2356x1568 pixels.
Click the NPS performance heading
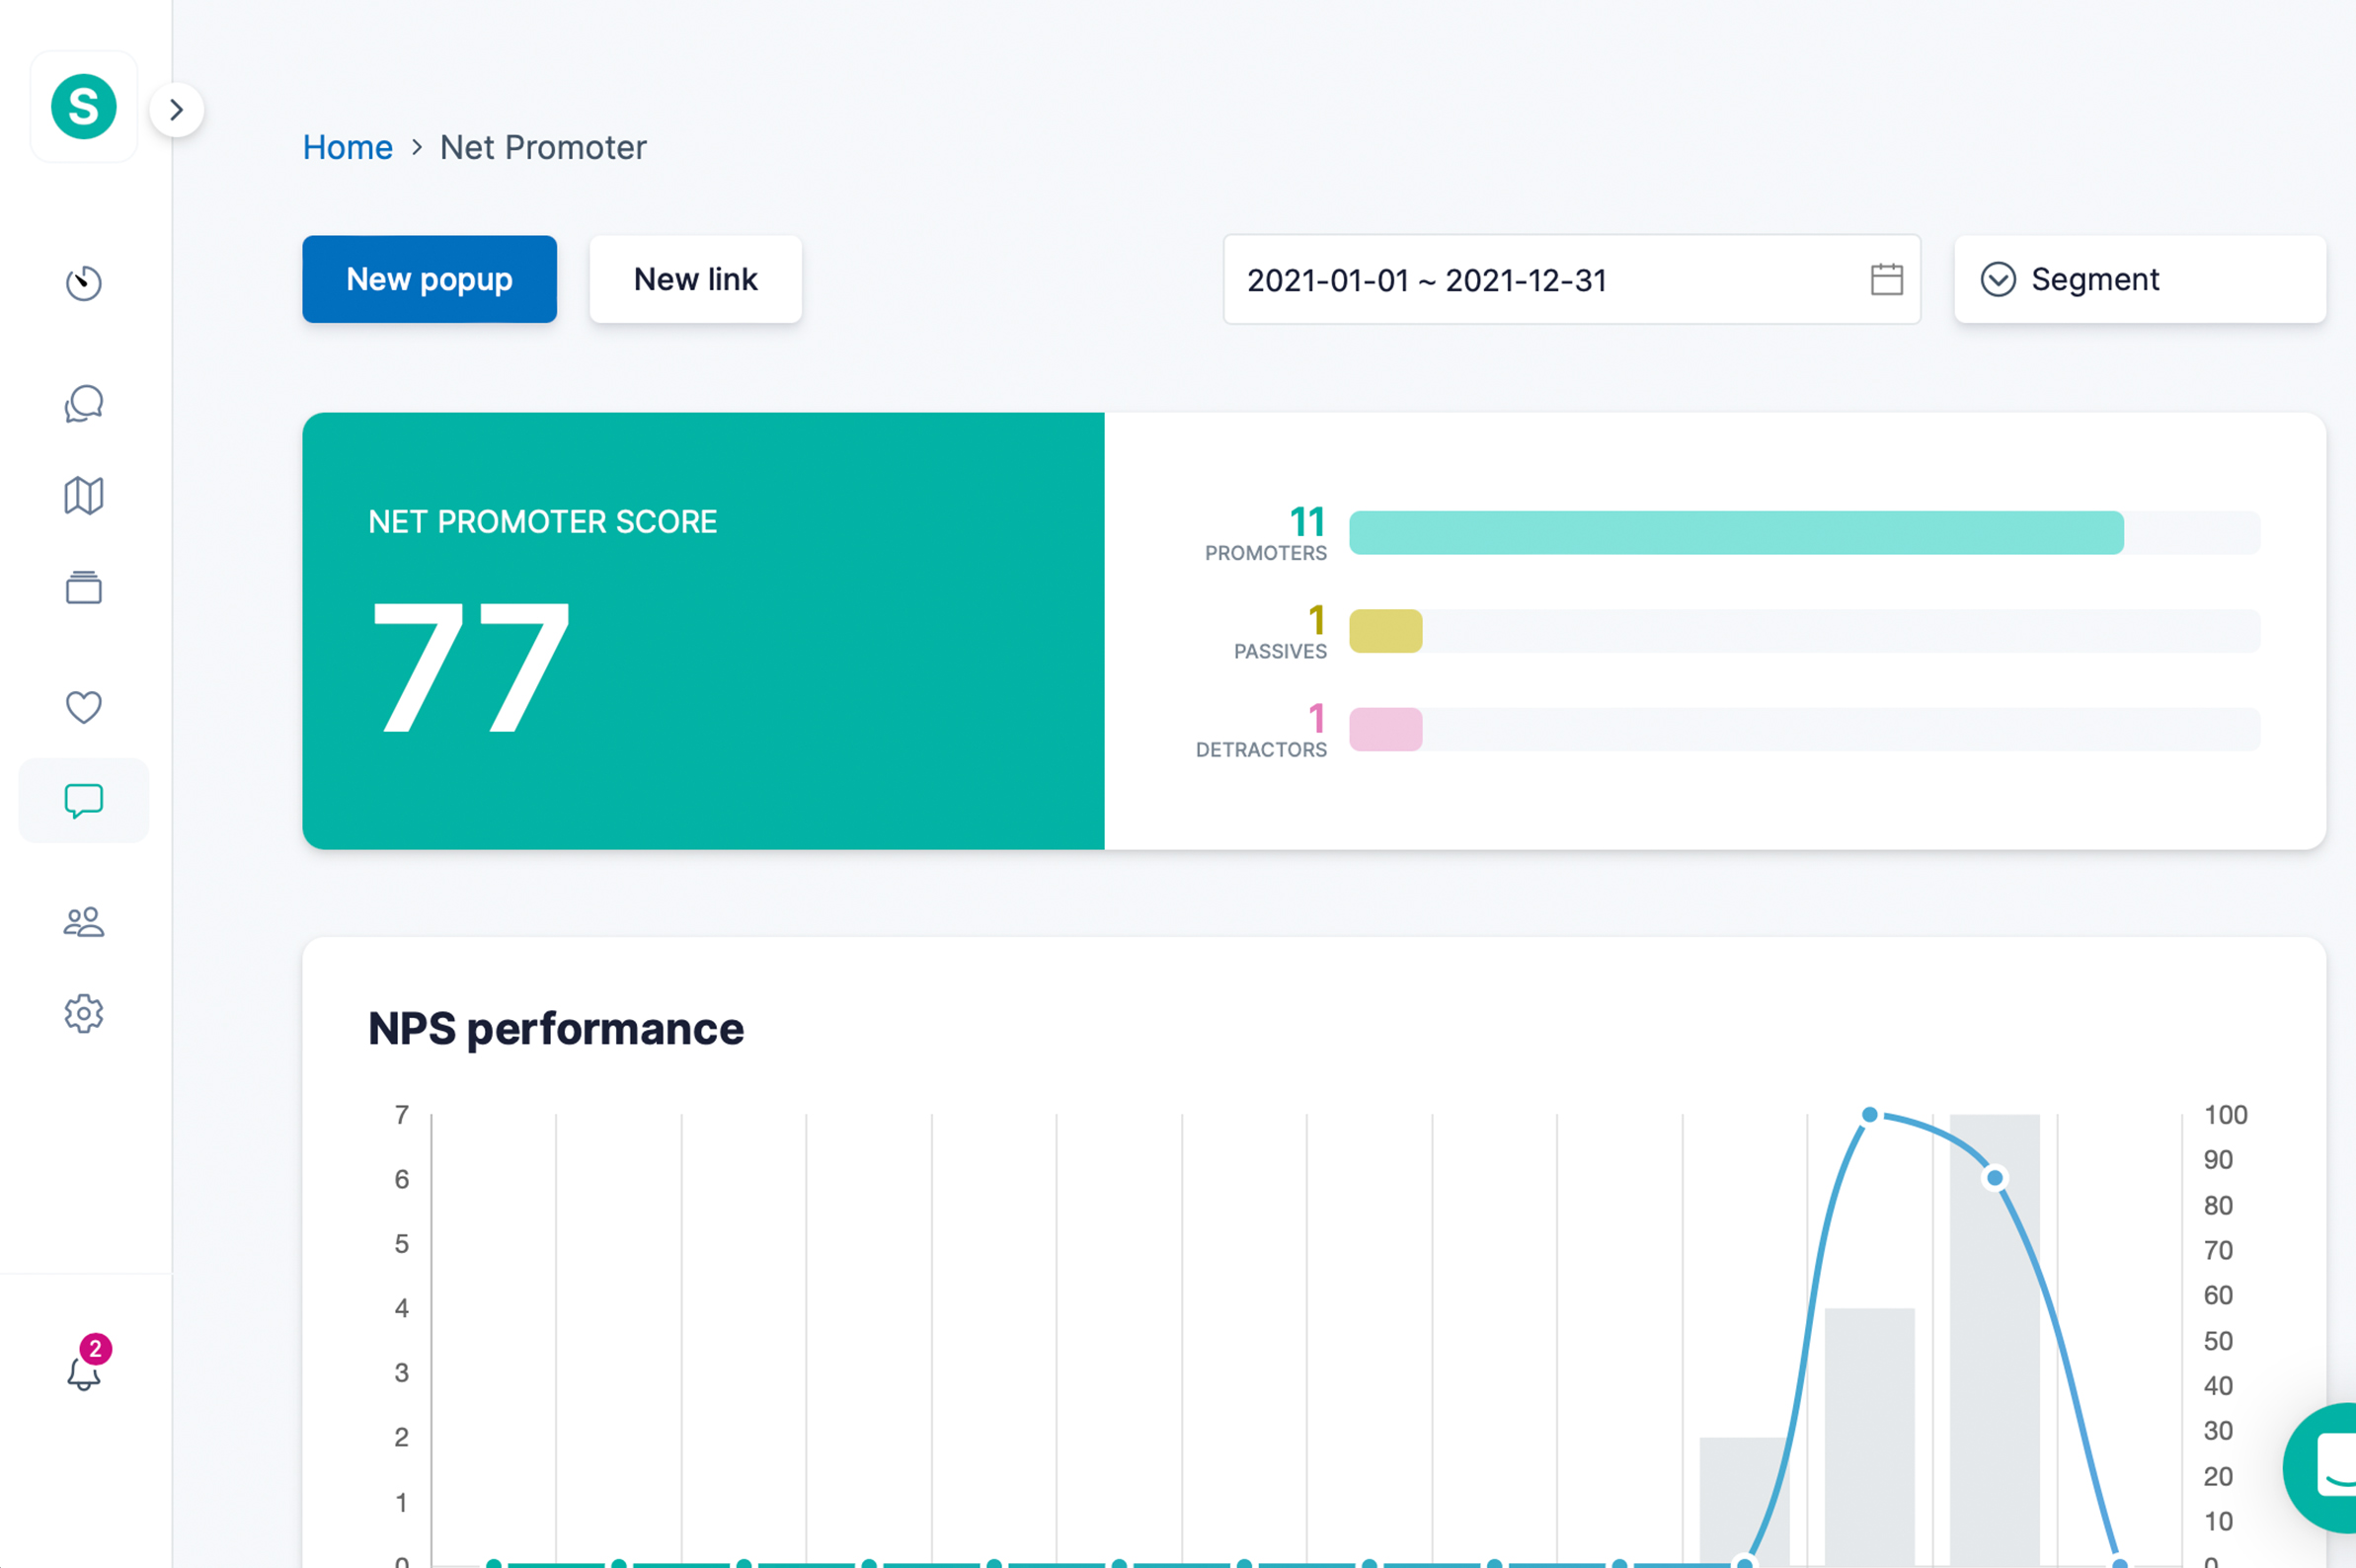(556, 1029)
